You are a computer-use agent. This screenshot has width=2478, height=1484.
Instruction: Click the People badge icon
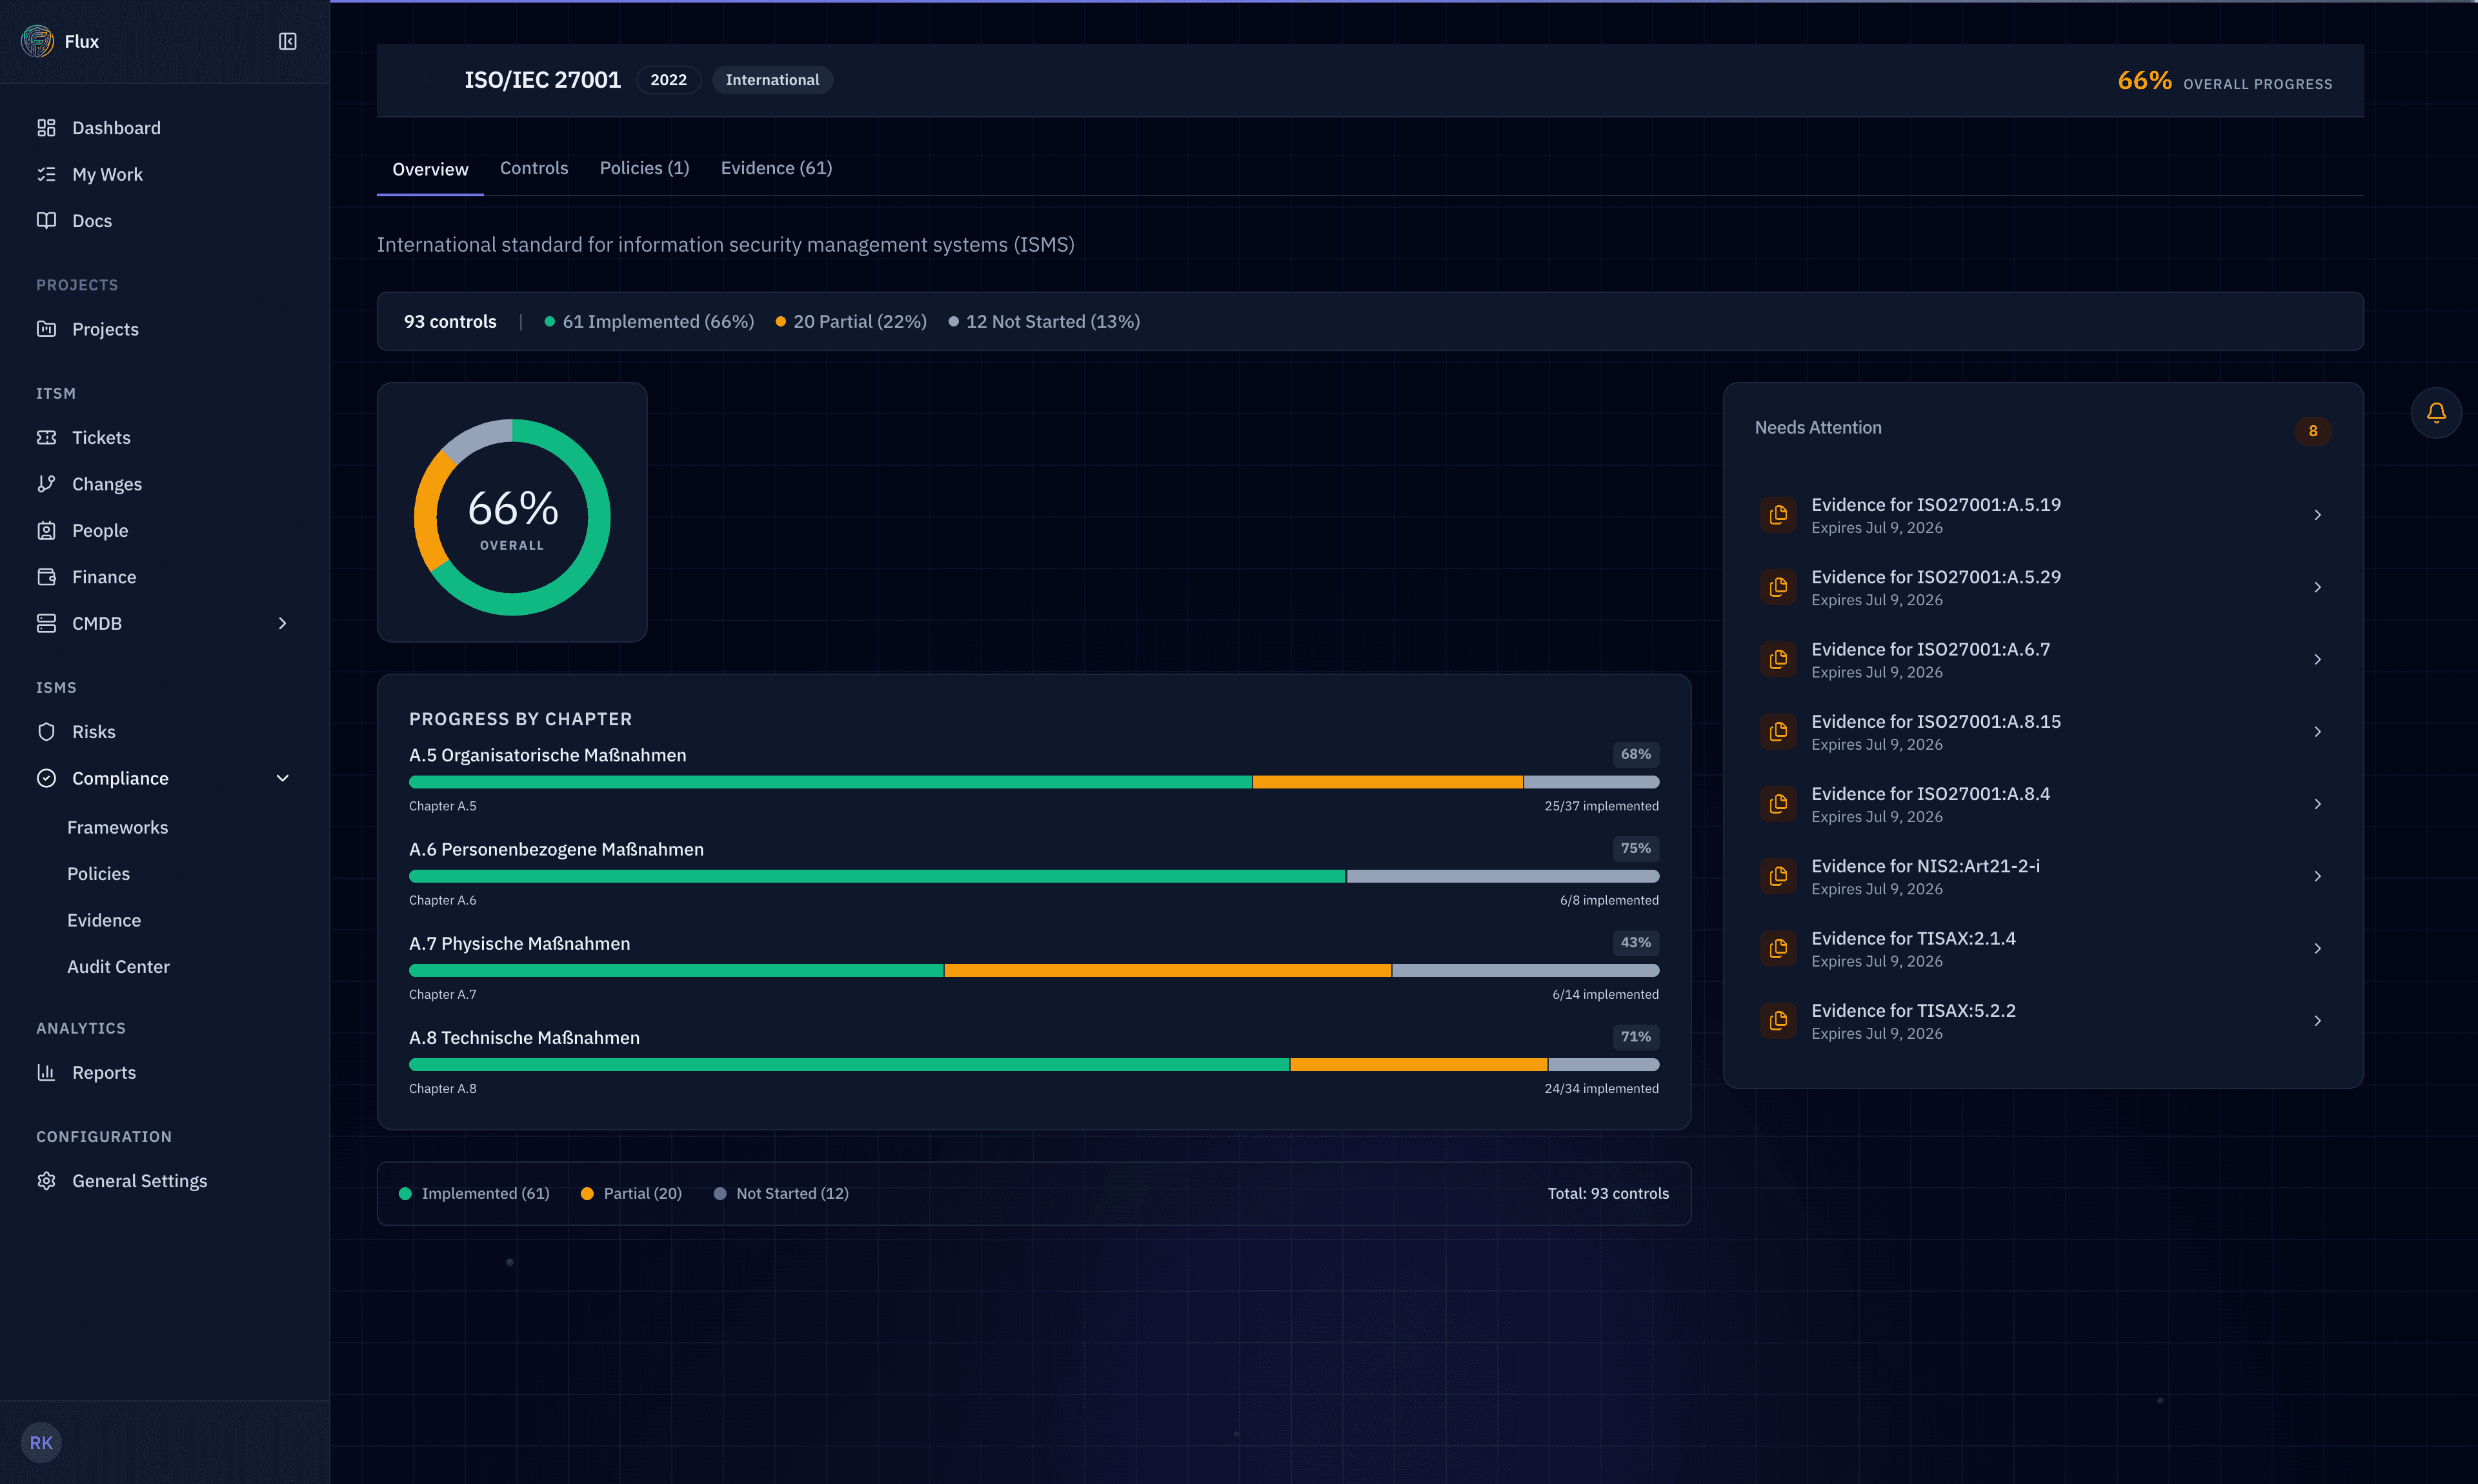[46, 530]
